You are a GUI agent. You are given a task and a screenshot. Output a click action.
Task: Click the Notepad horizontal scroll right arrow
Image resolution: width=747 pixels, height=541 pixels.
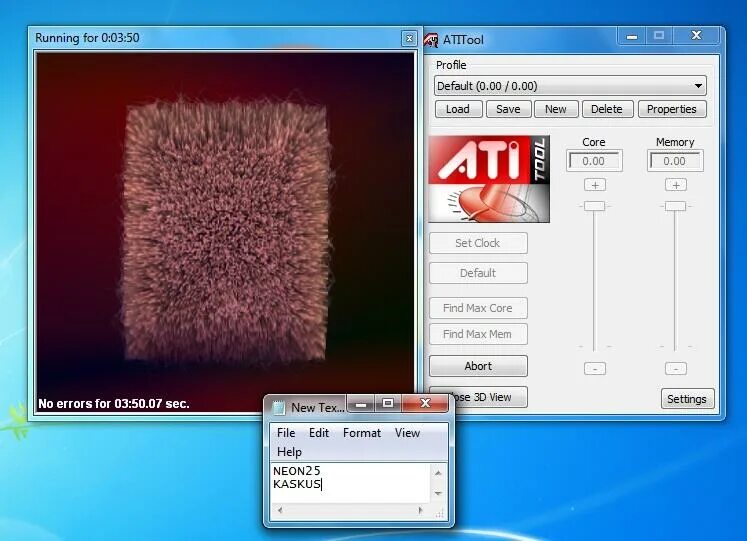click(420, 511)
